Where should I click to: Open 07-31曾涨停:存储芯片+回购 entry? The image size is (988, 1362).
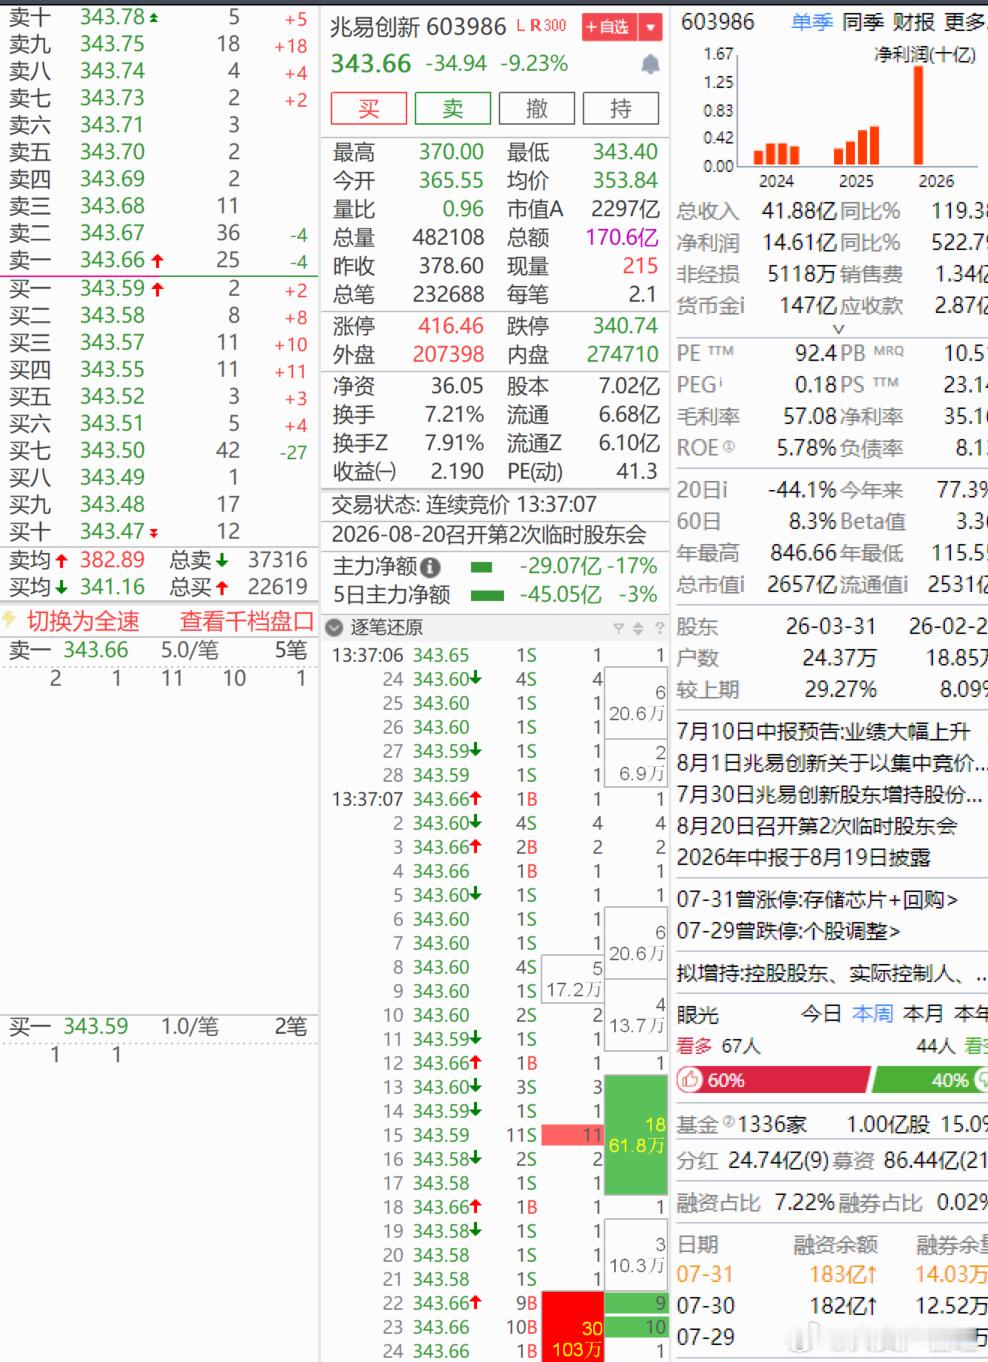pos(817,899)
